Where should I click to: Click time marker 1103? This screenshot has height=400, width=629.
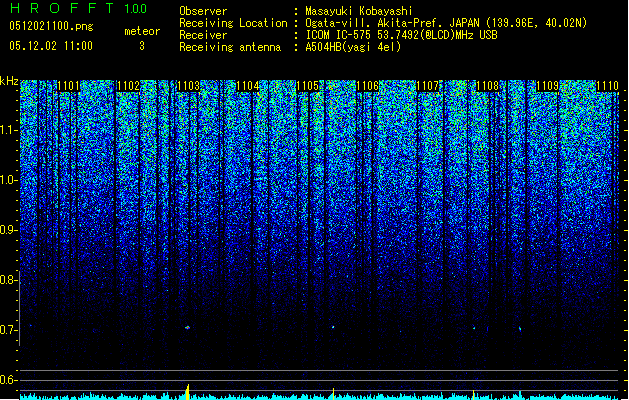(x=188, y=86)
